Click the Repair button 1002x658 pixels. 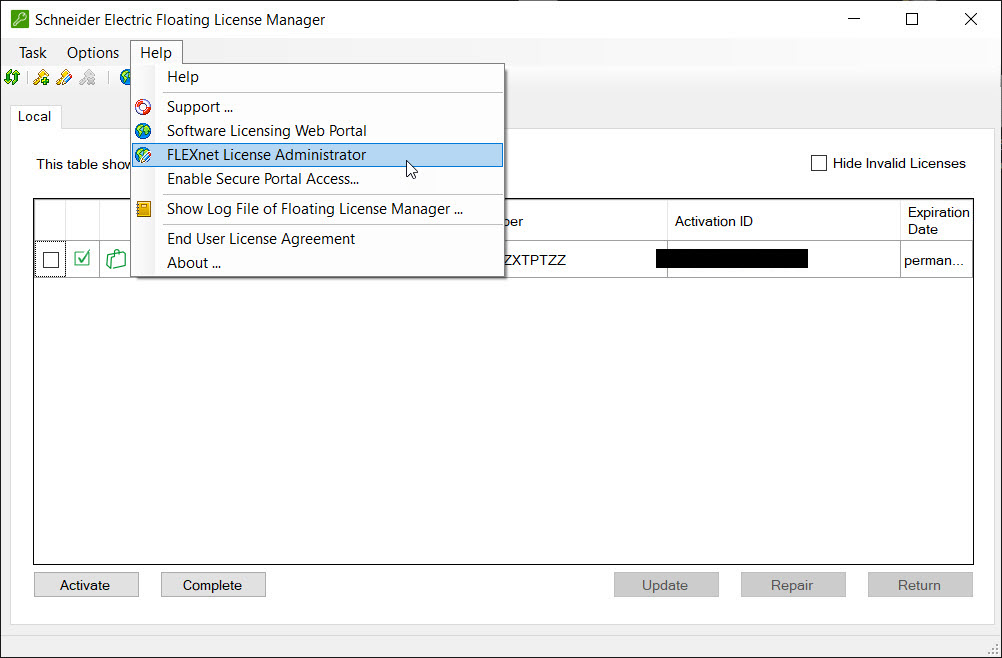coord(793,585)
